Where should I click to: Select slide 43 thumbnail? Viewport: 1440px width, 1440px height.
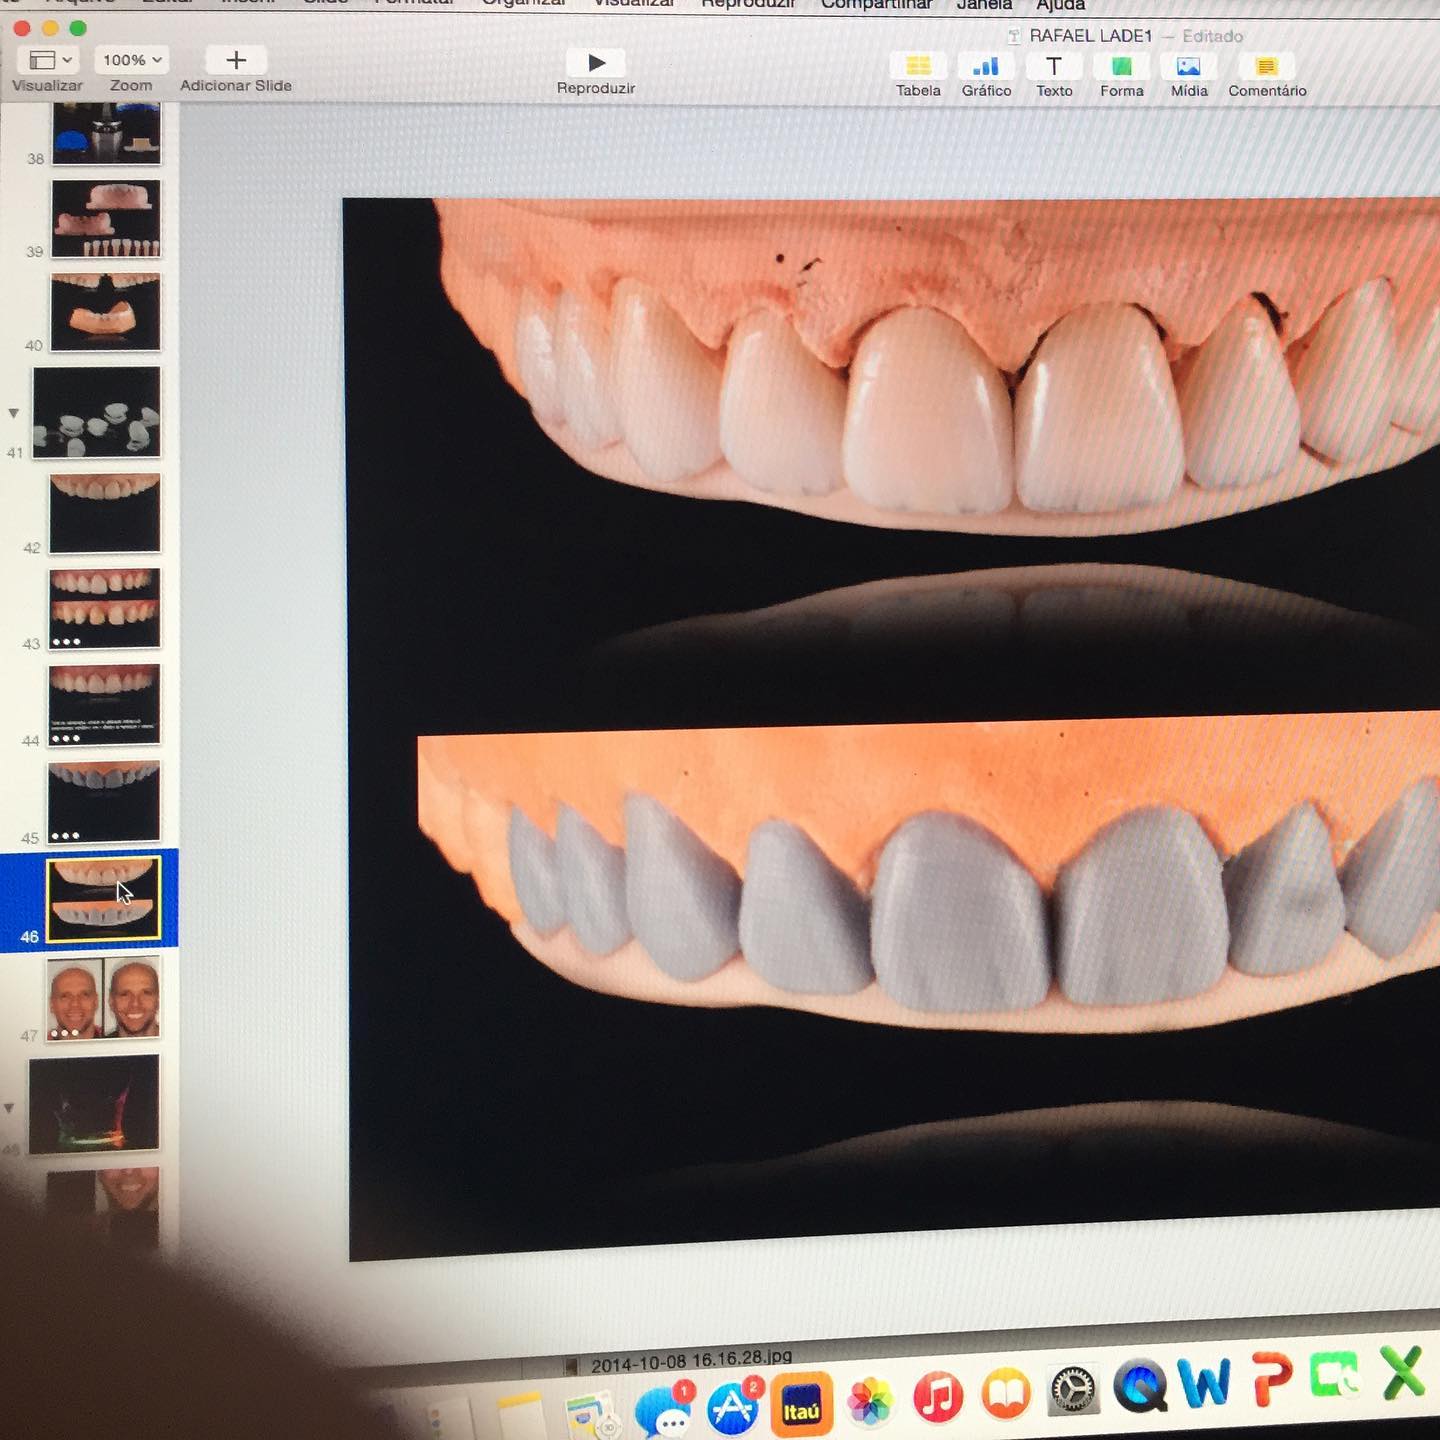(x=104, y=609)
